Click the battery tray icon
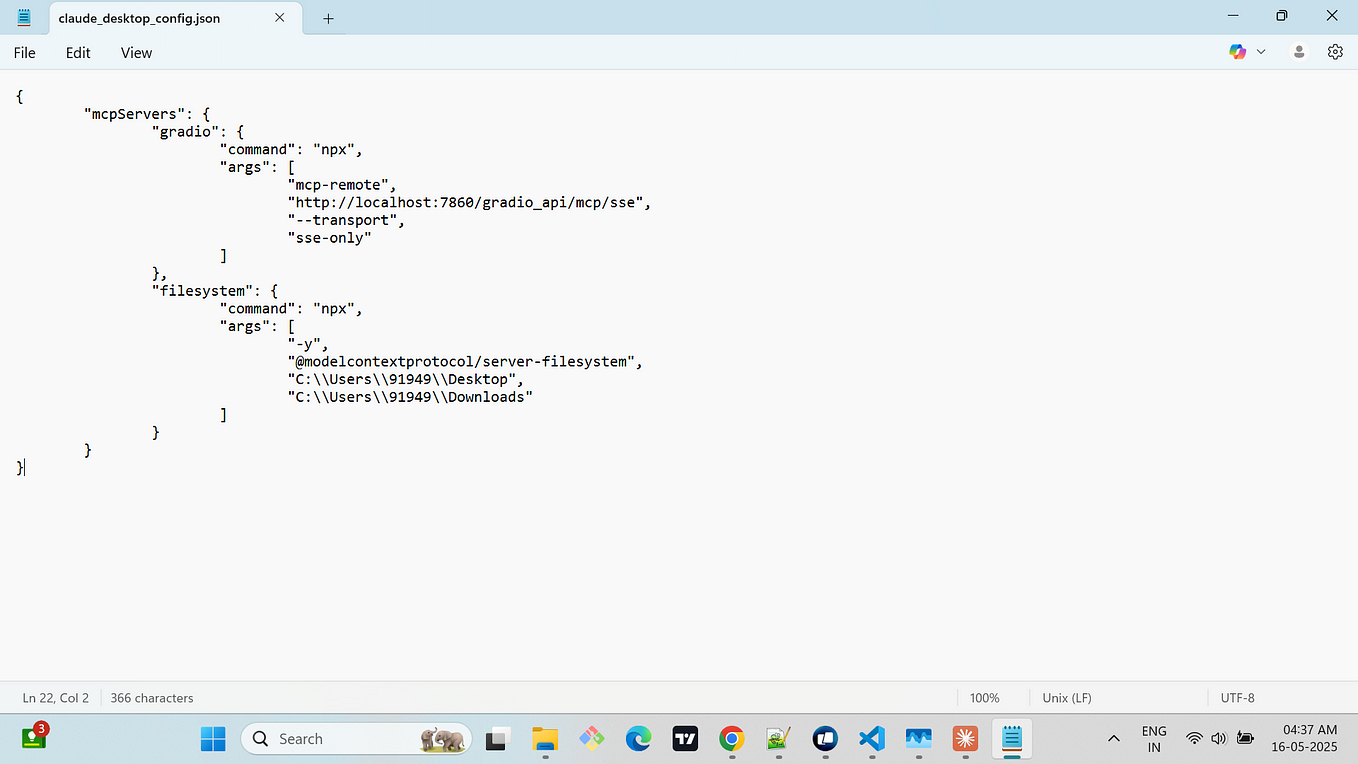Viewport: 1358px width, 764px height. pos(1245,739)
